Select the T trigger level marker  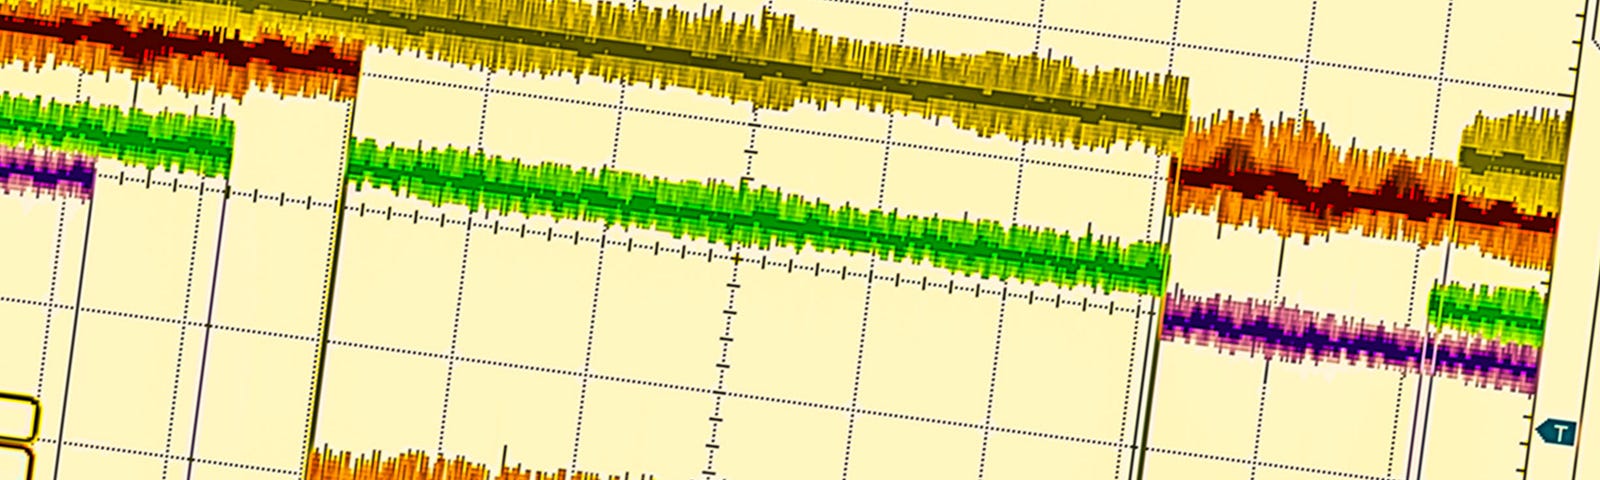1556,432
